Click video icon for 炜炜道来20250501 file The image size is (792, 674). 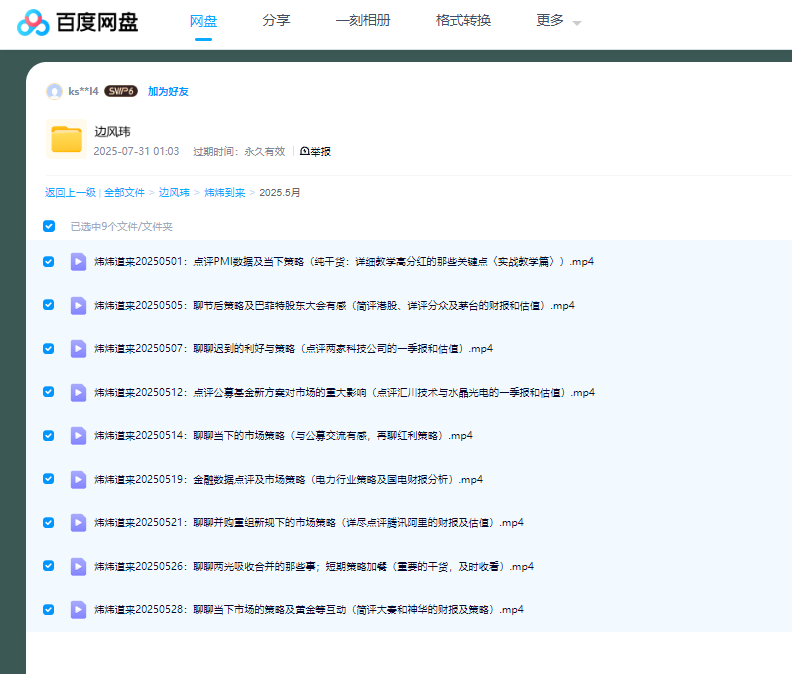pyautogui.click(x=78, y=262)
